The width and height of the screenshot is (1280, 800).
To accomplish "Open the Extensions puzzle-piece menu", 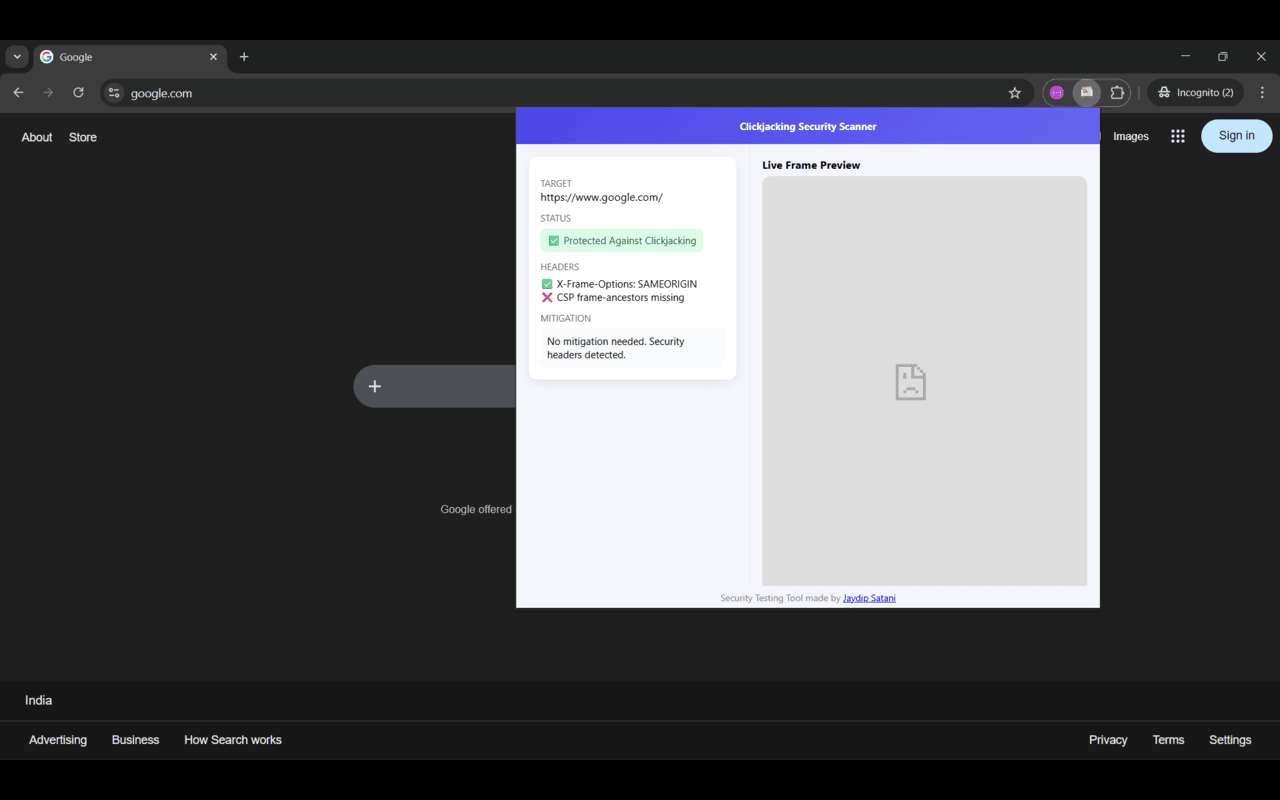I will pos(1117,93).
